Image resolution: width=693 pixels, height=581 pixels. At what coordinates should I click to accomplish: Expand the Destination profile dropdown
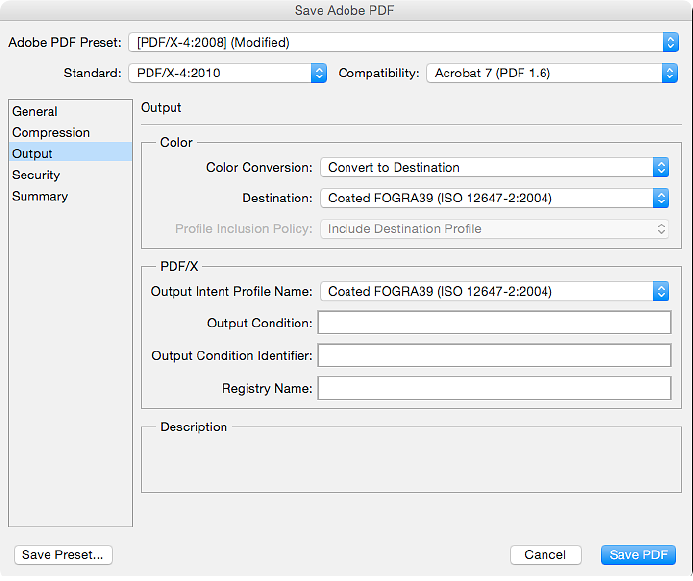(x=494, y=198)
